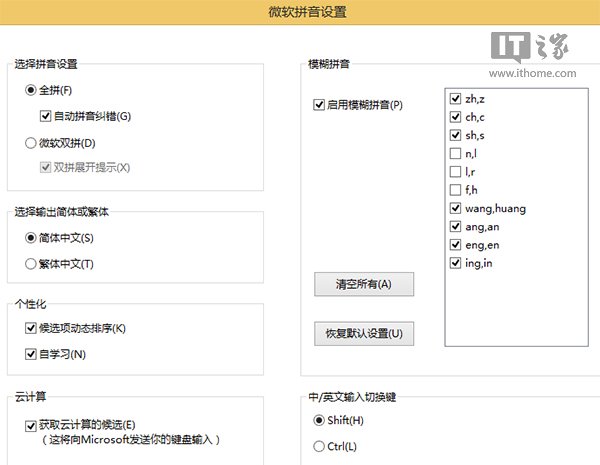Uncheck the zh,z fuzzy pair

[x=456, y=100]
